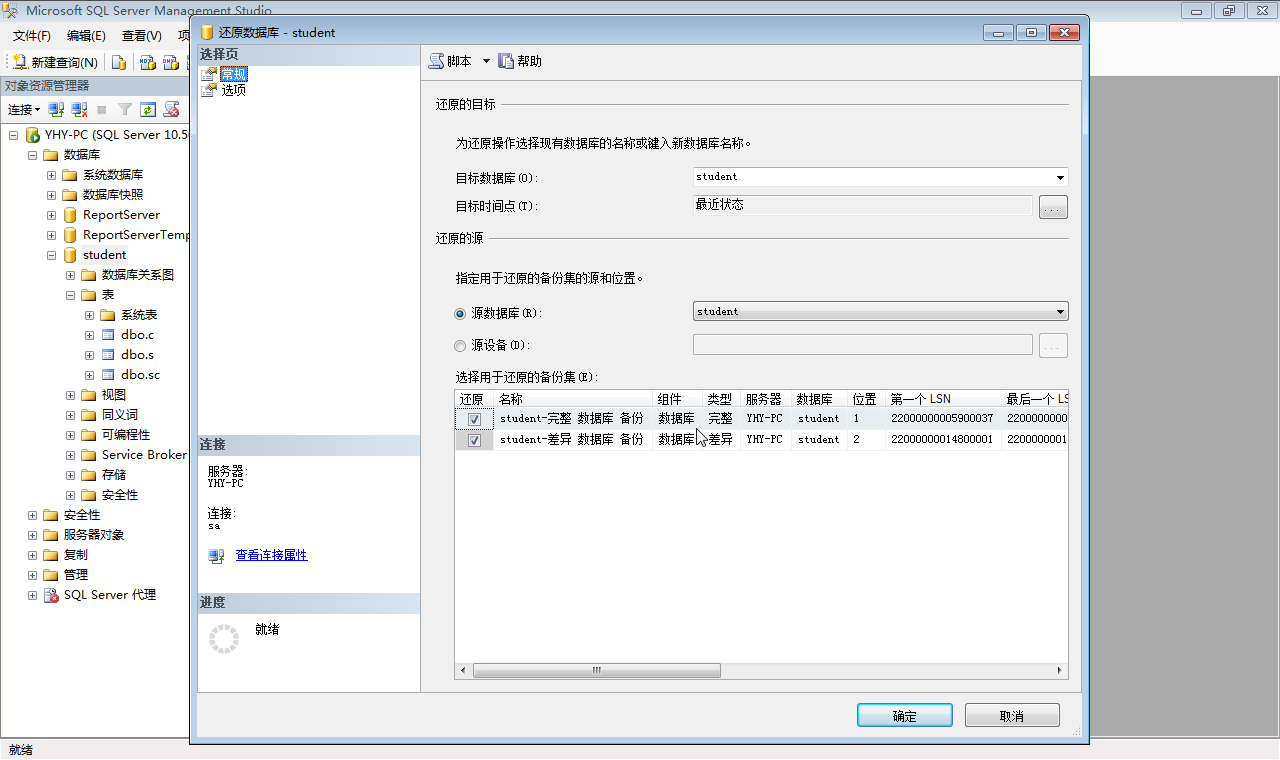Screen dimensions: 1280x760
Task: Collapse the 数据库 folder node
Action: (x=32, y=155)
